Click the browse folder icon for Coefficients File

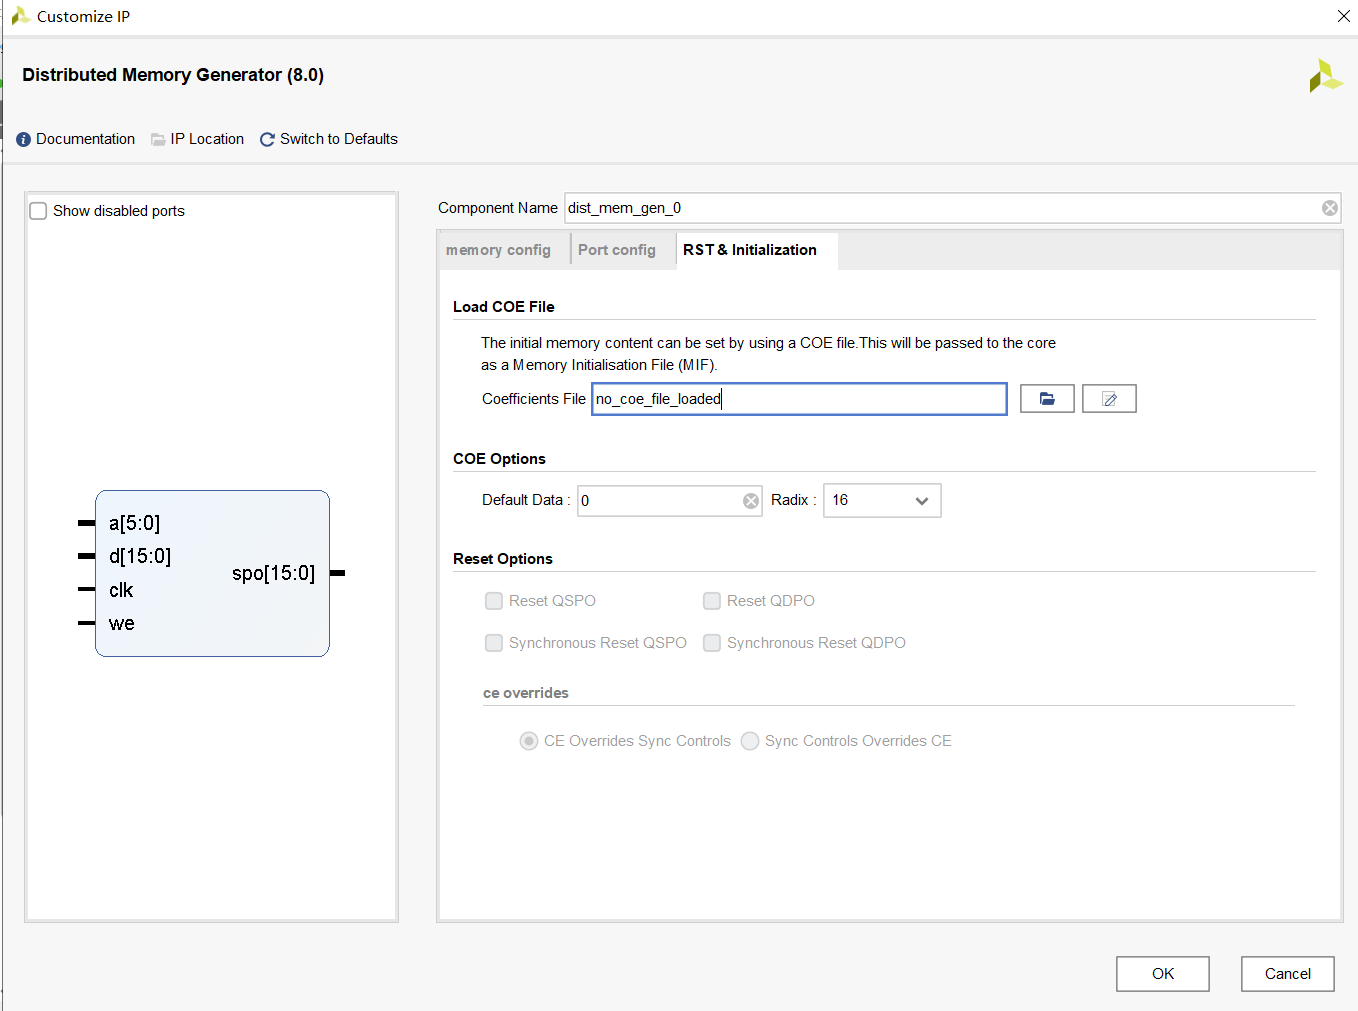click(x=1047, y=399)
